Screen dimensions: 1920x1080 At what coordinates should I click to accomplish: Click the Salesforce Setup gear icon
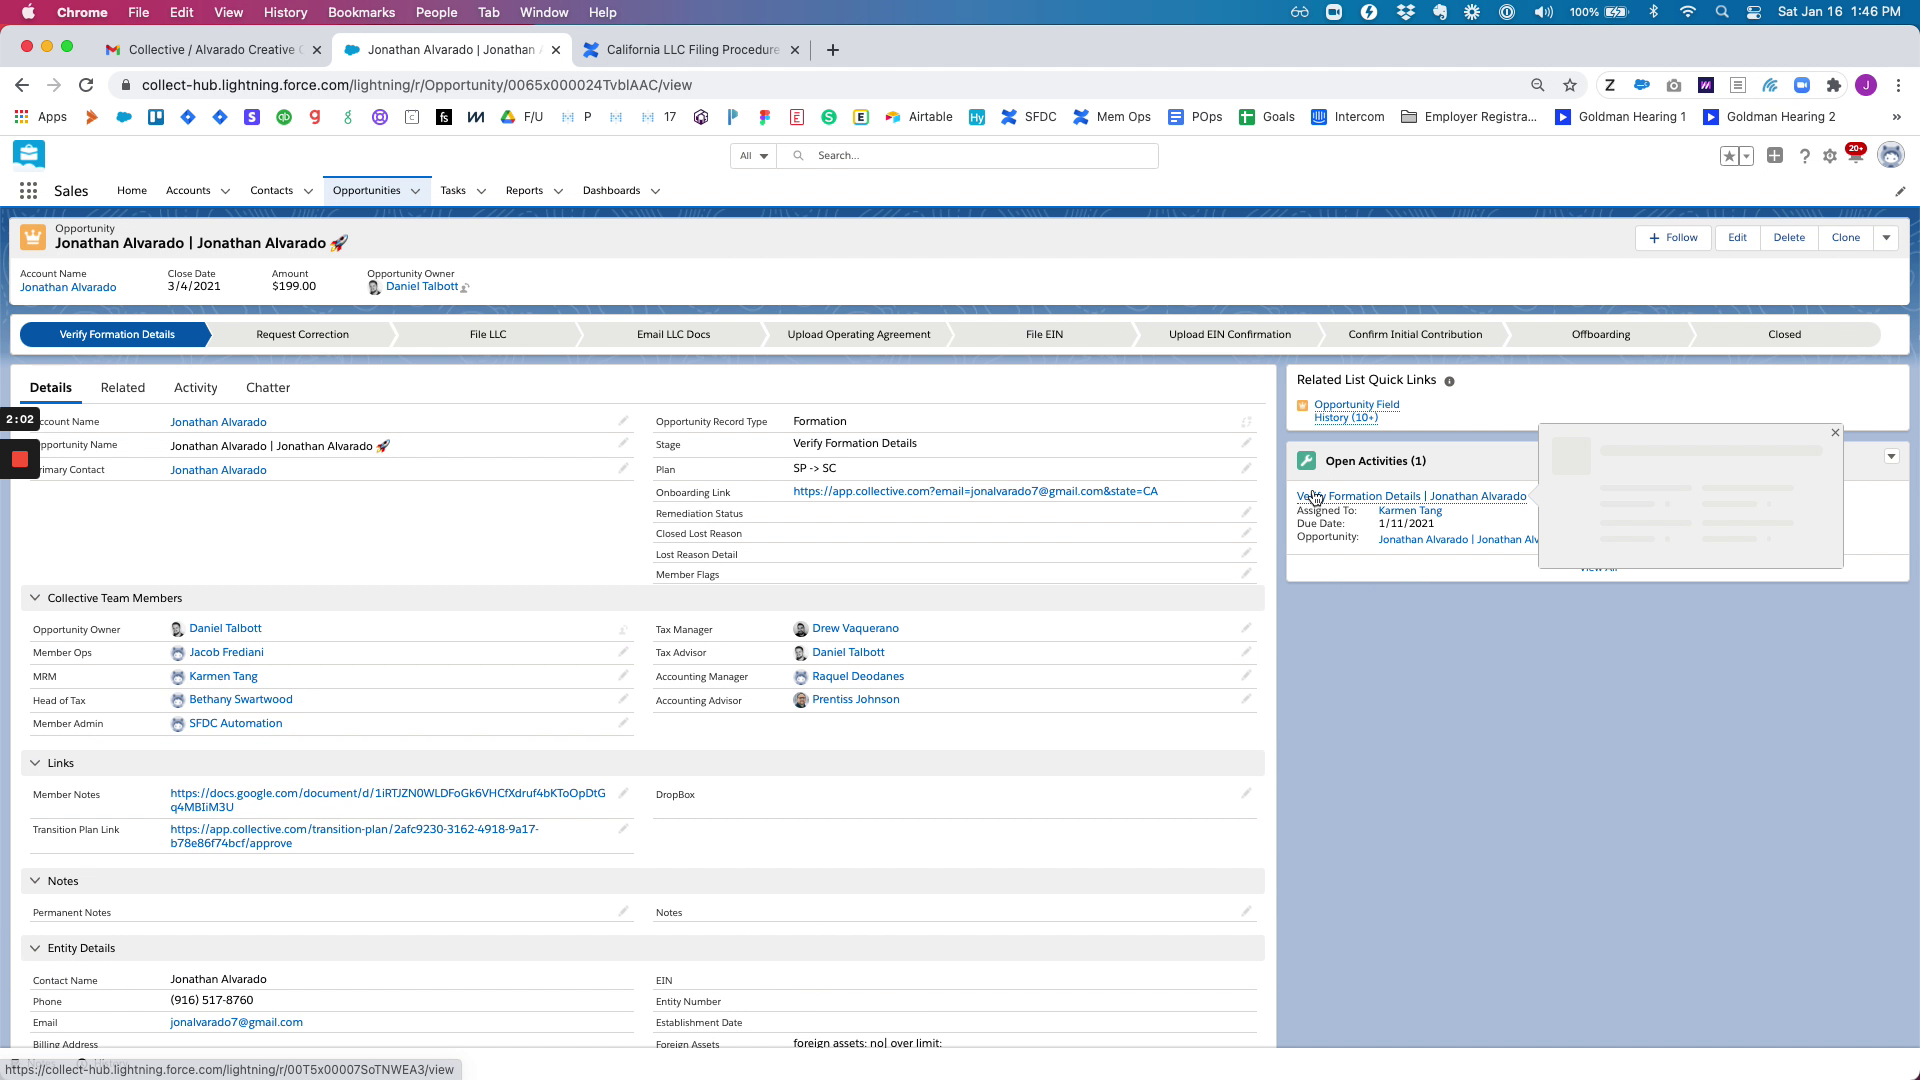click(1830, 156)
